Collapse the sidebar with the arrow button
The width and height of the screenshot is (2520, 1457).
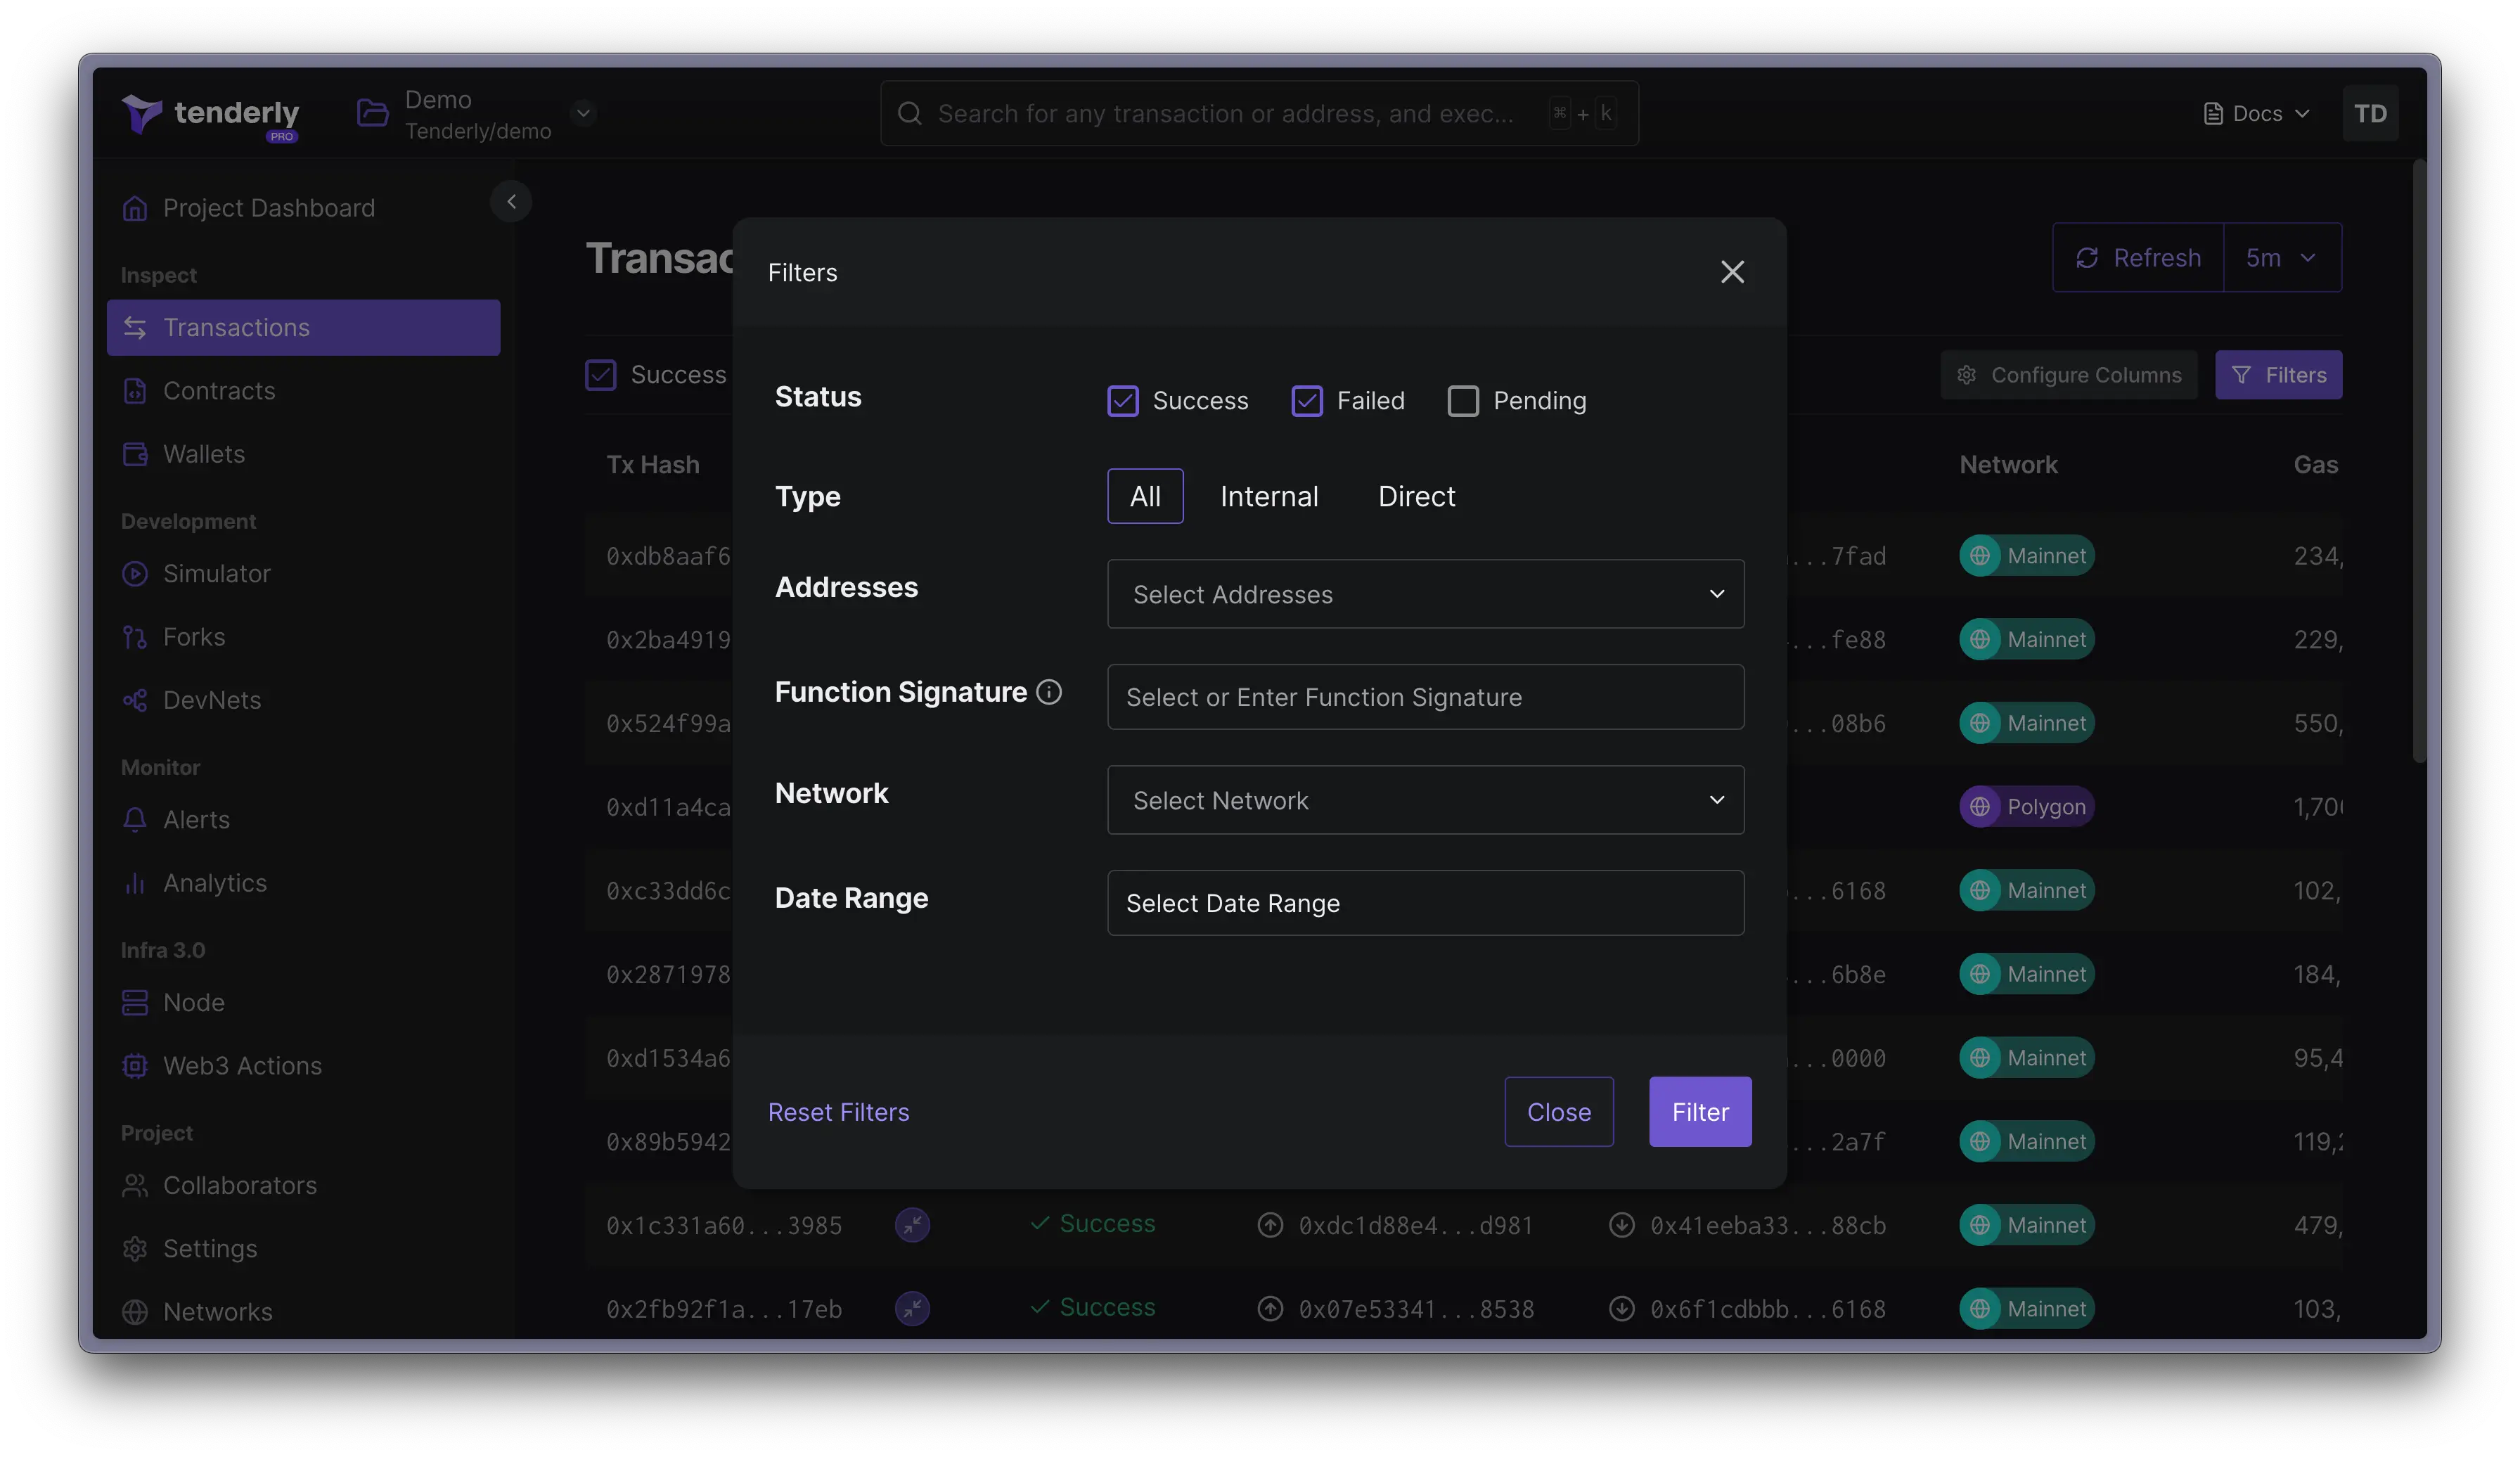511,202
